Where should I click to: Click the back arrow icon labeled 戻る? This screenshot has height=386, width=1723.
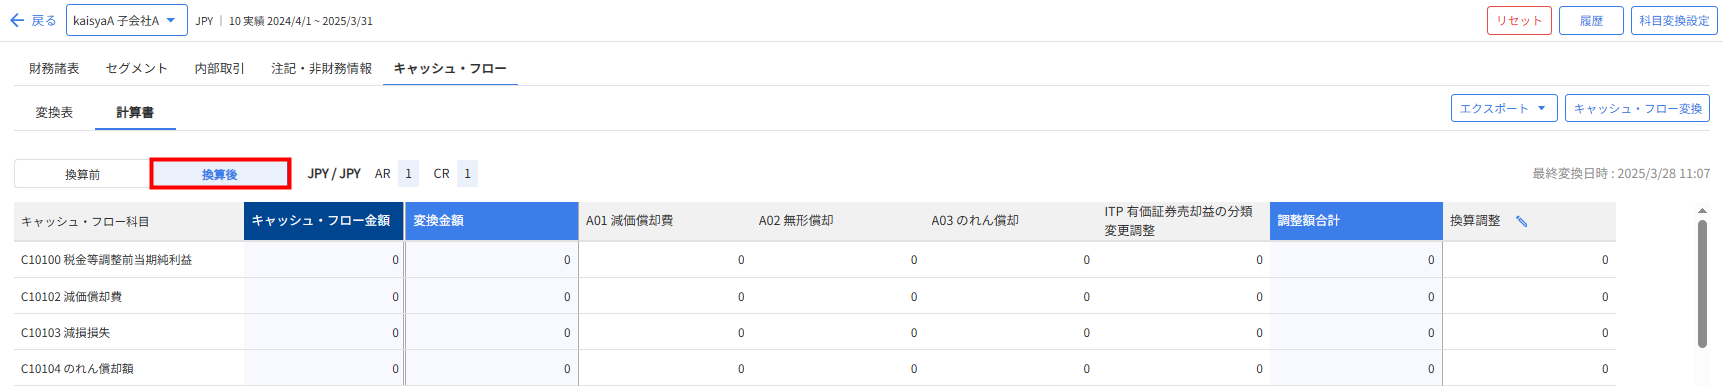[x=32, y=20]
